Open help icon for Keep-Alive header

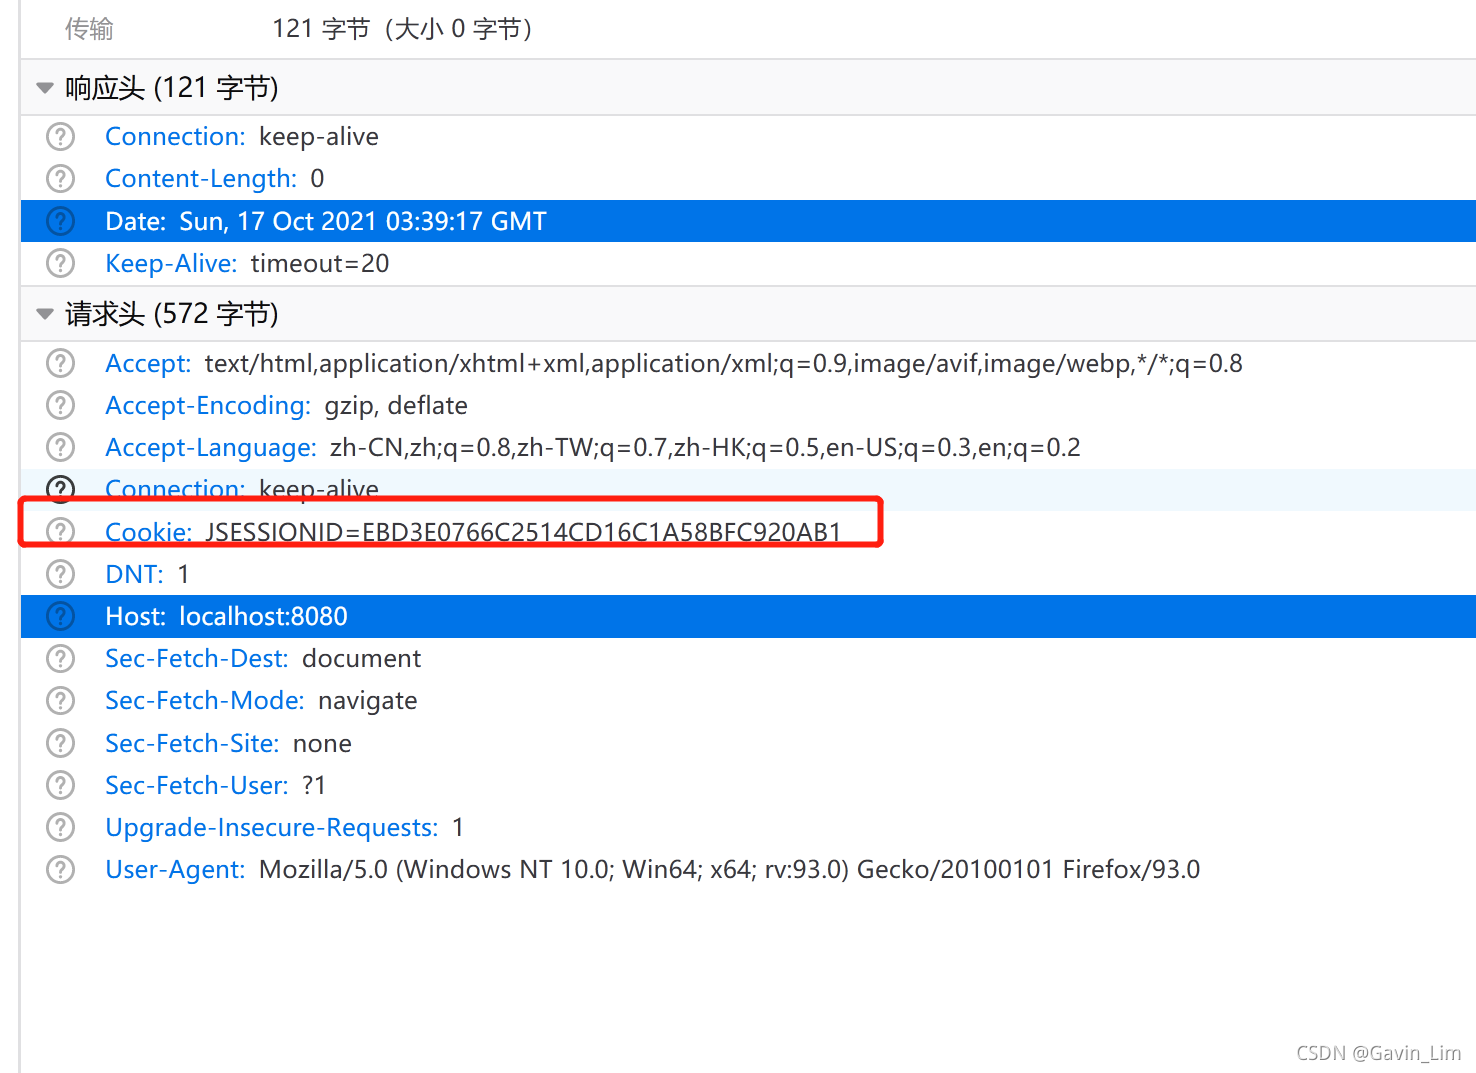61,263
